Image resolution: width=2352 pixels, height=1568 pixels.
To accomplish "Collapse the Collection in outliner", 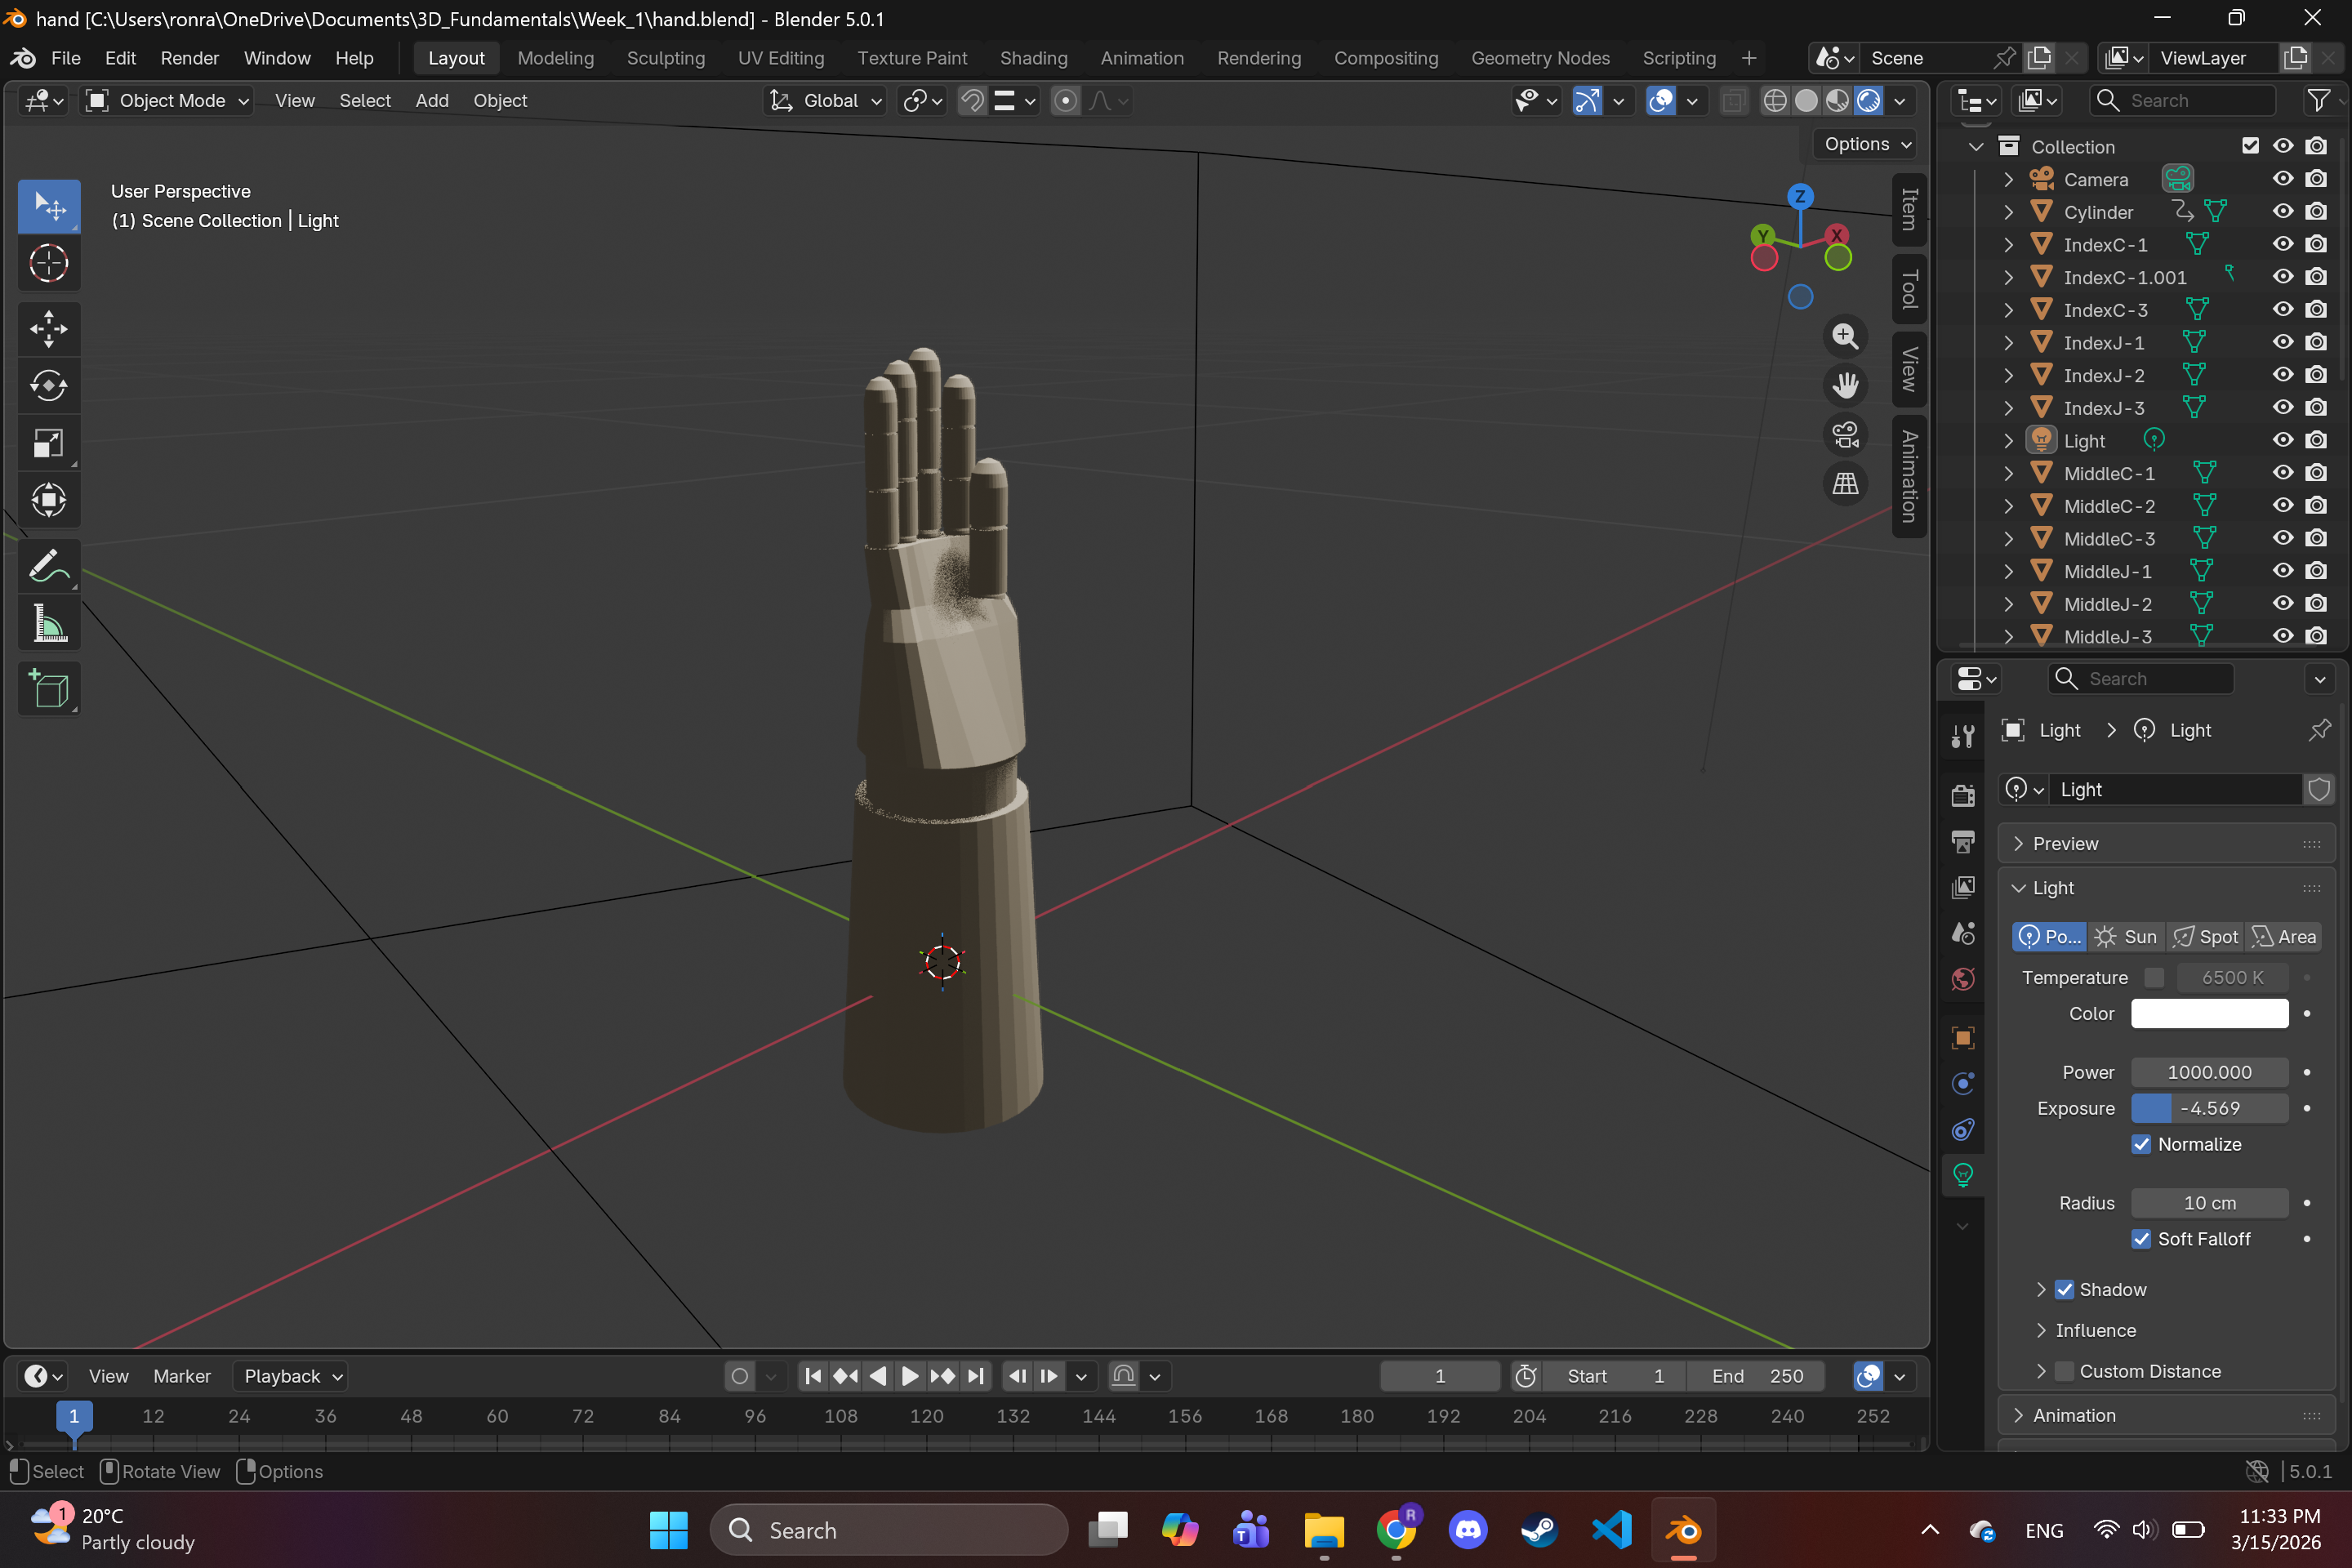I will click(1976, 147).
